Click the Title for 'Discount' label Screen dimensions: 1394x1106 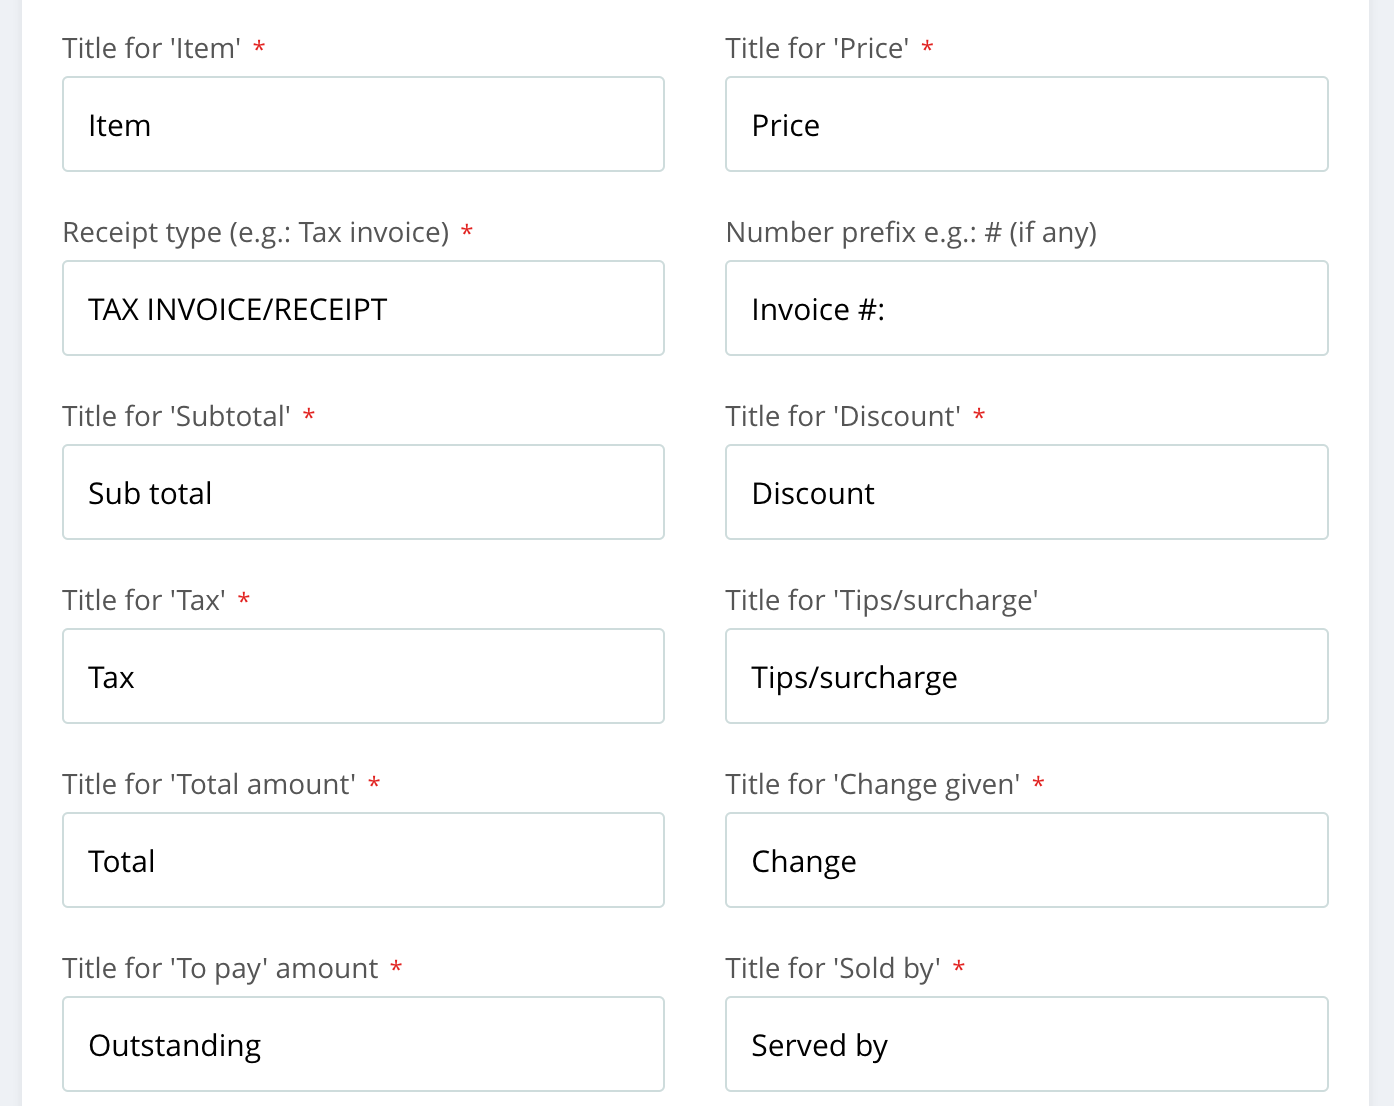pyautogui.click(x=843, y=416)
